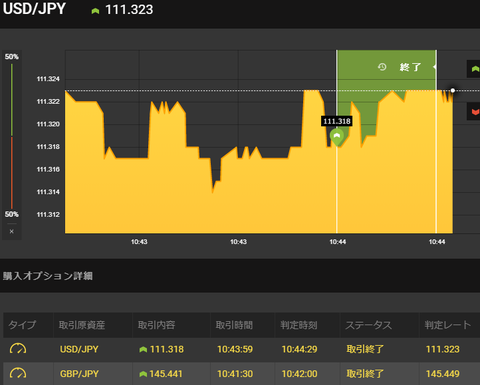Click the white current price dot on chart
The image size is (480, 385).
click(453, 90)
